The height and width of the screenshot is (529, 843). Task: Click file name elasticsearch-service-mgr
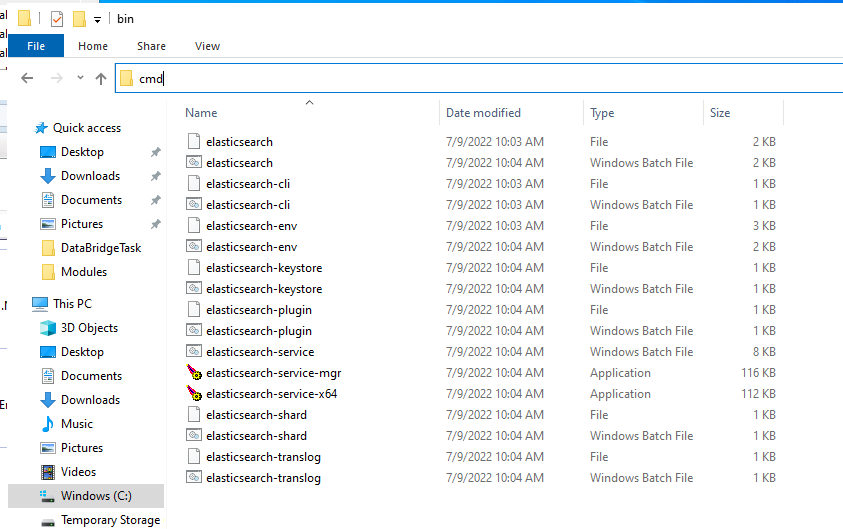[x=274, y=373]
